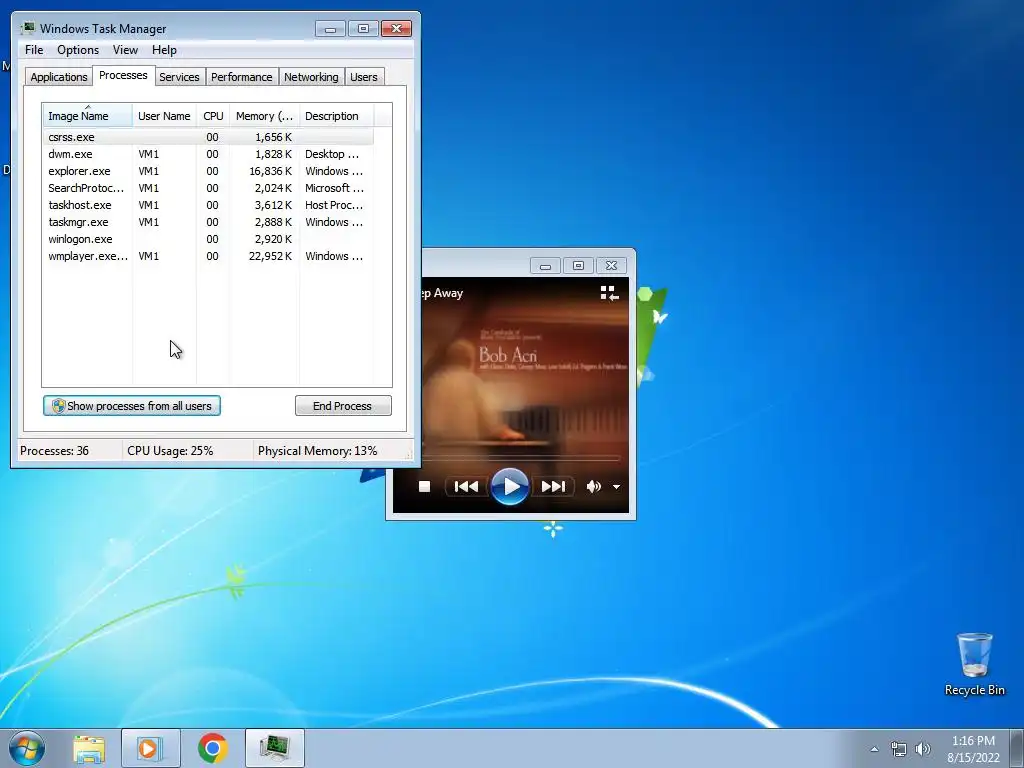Open the network icon in system tray
Image resolution: width=1024 pixels, height=768 pixels.
tap(899, 749)
